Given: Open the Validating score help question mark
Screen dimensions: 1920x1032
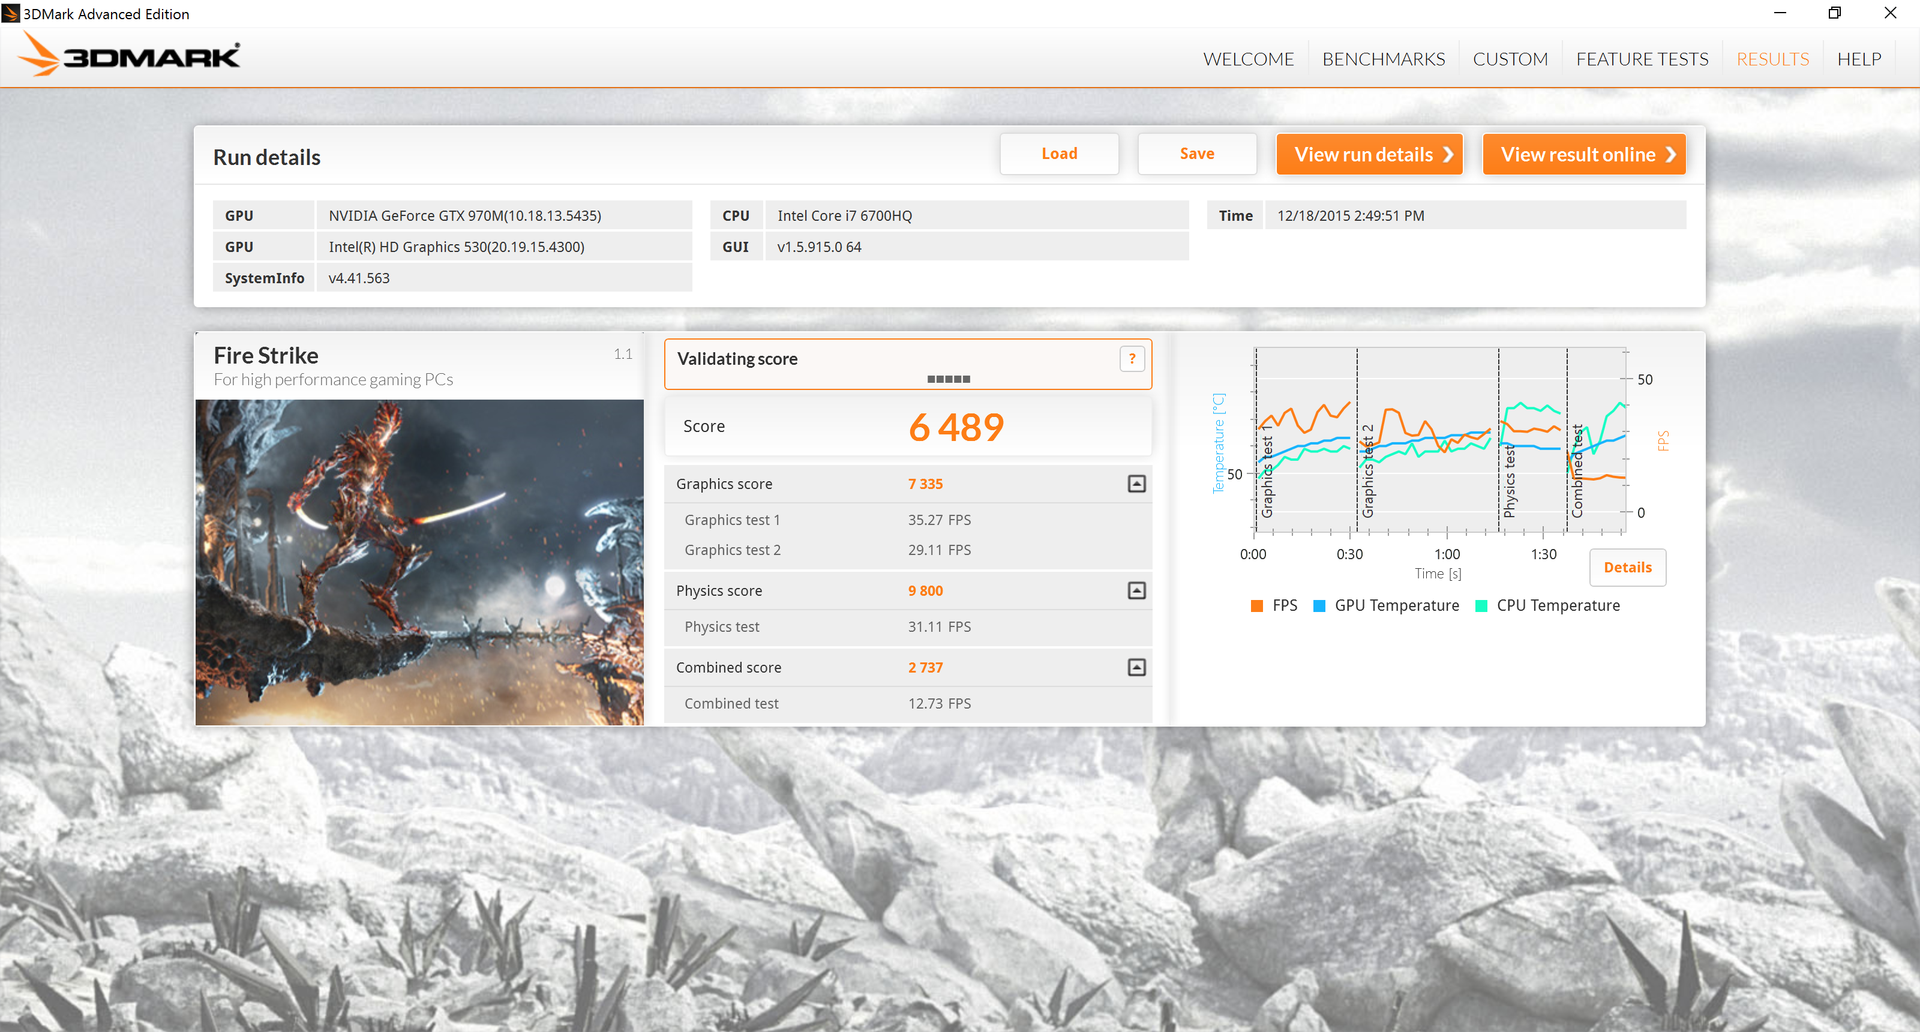Looking at the screenshot, I should [1132, 359].
